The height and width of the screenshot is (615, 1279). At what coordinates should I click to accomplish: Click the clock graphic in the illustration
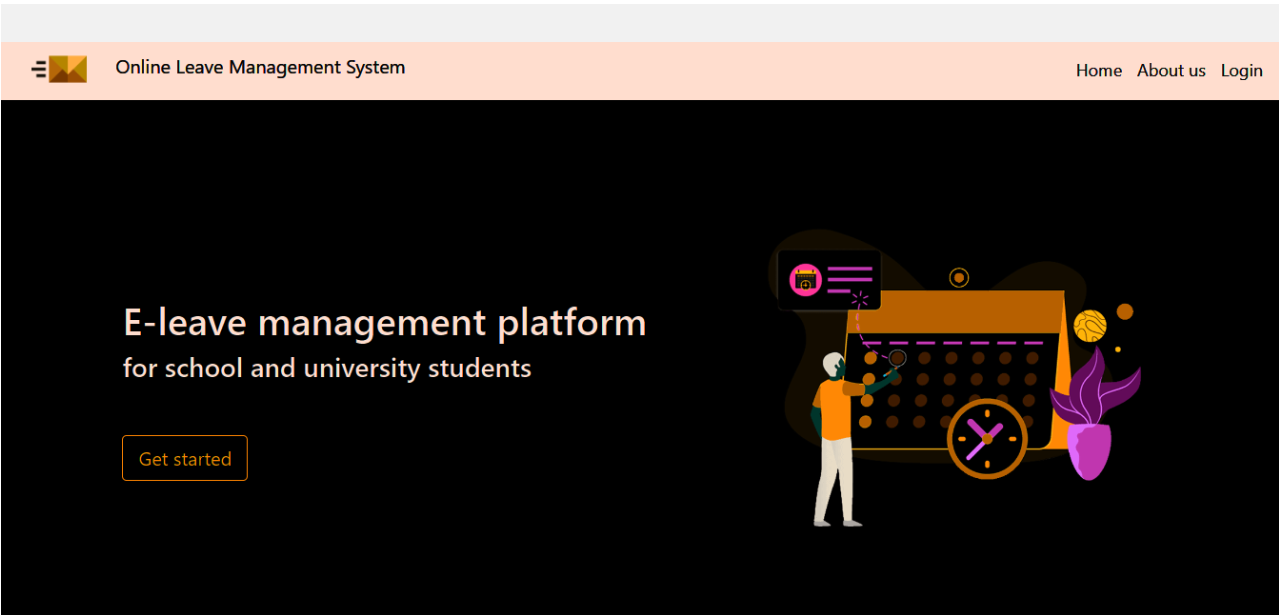tap(986, 440)
